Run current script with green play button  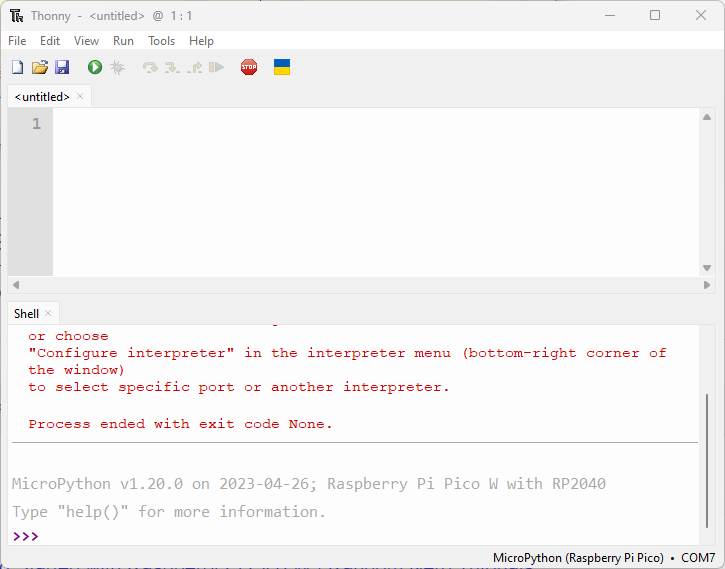click(95, 67)
